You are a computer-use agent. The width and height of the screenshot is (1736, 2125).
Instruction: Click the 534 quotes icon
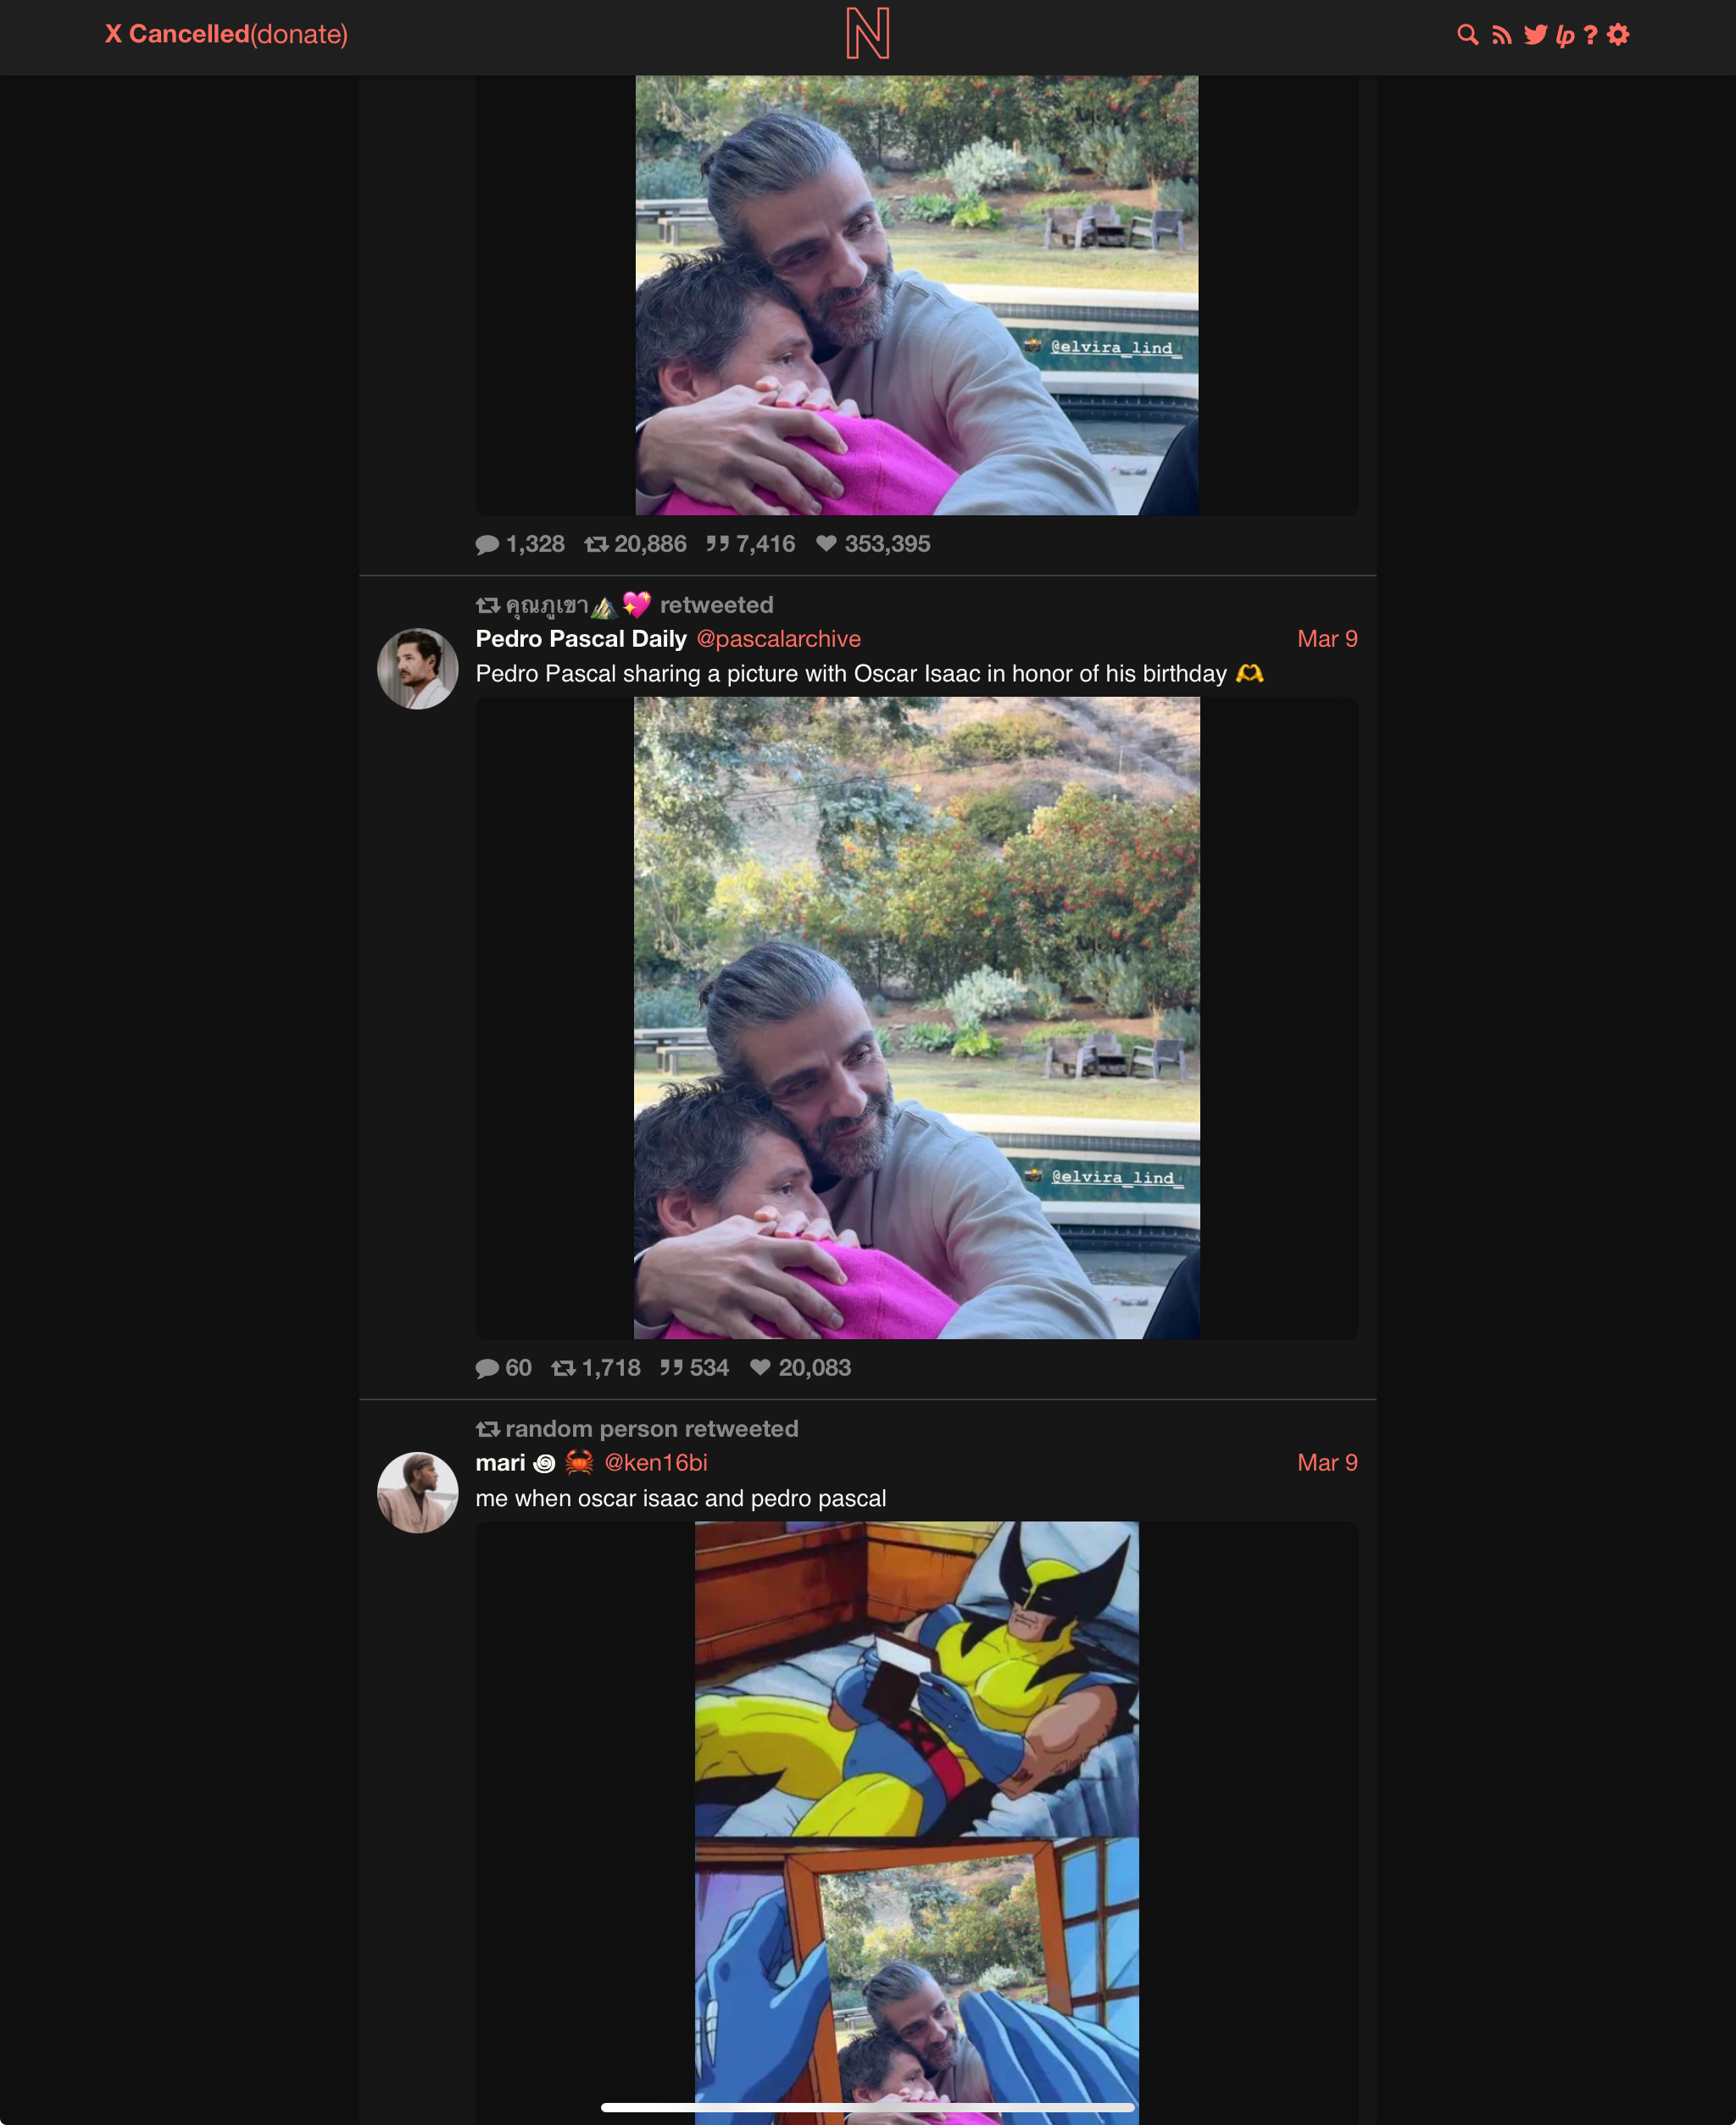[x=671, y=1367]
